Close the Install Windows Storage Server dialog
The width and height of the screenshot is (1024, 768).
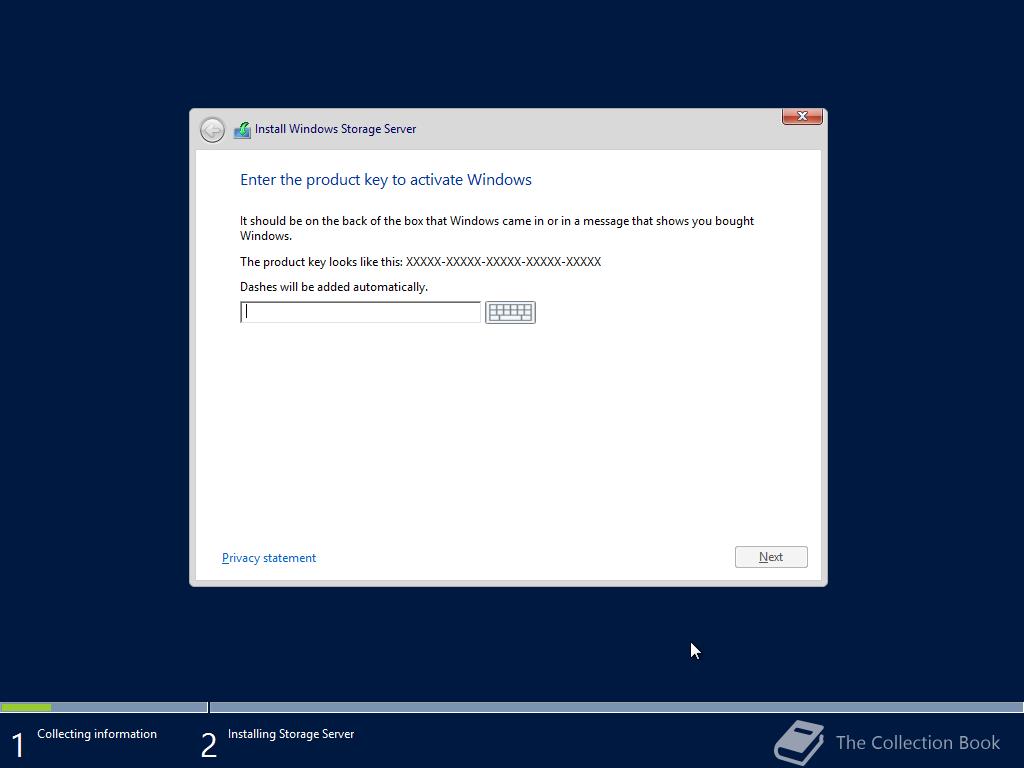(802, 116)
